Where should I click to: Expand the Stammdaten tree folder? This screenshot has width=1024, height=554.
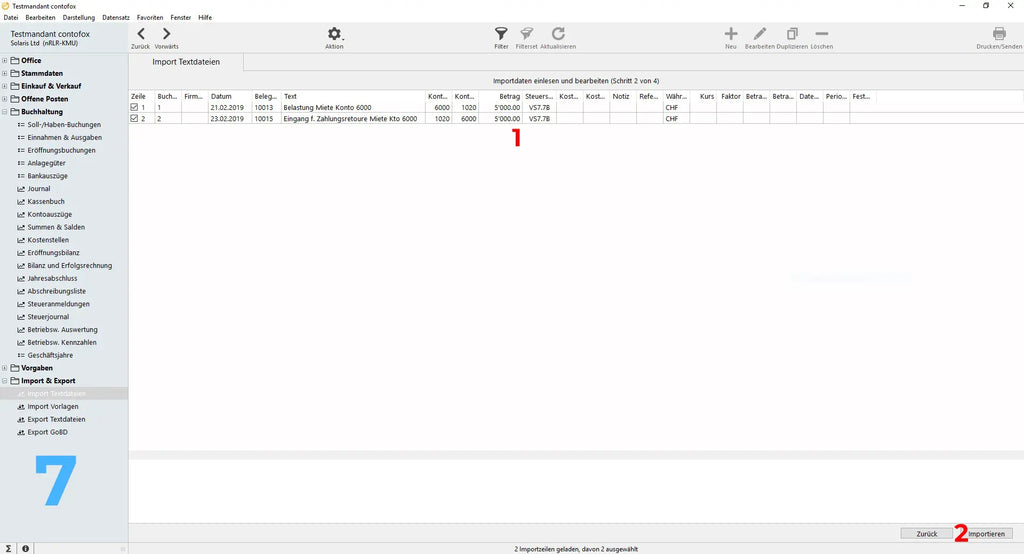(x=5, y=74)
